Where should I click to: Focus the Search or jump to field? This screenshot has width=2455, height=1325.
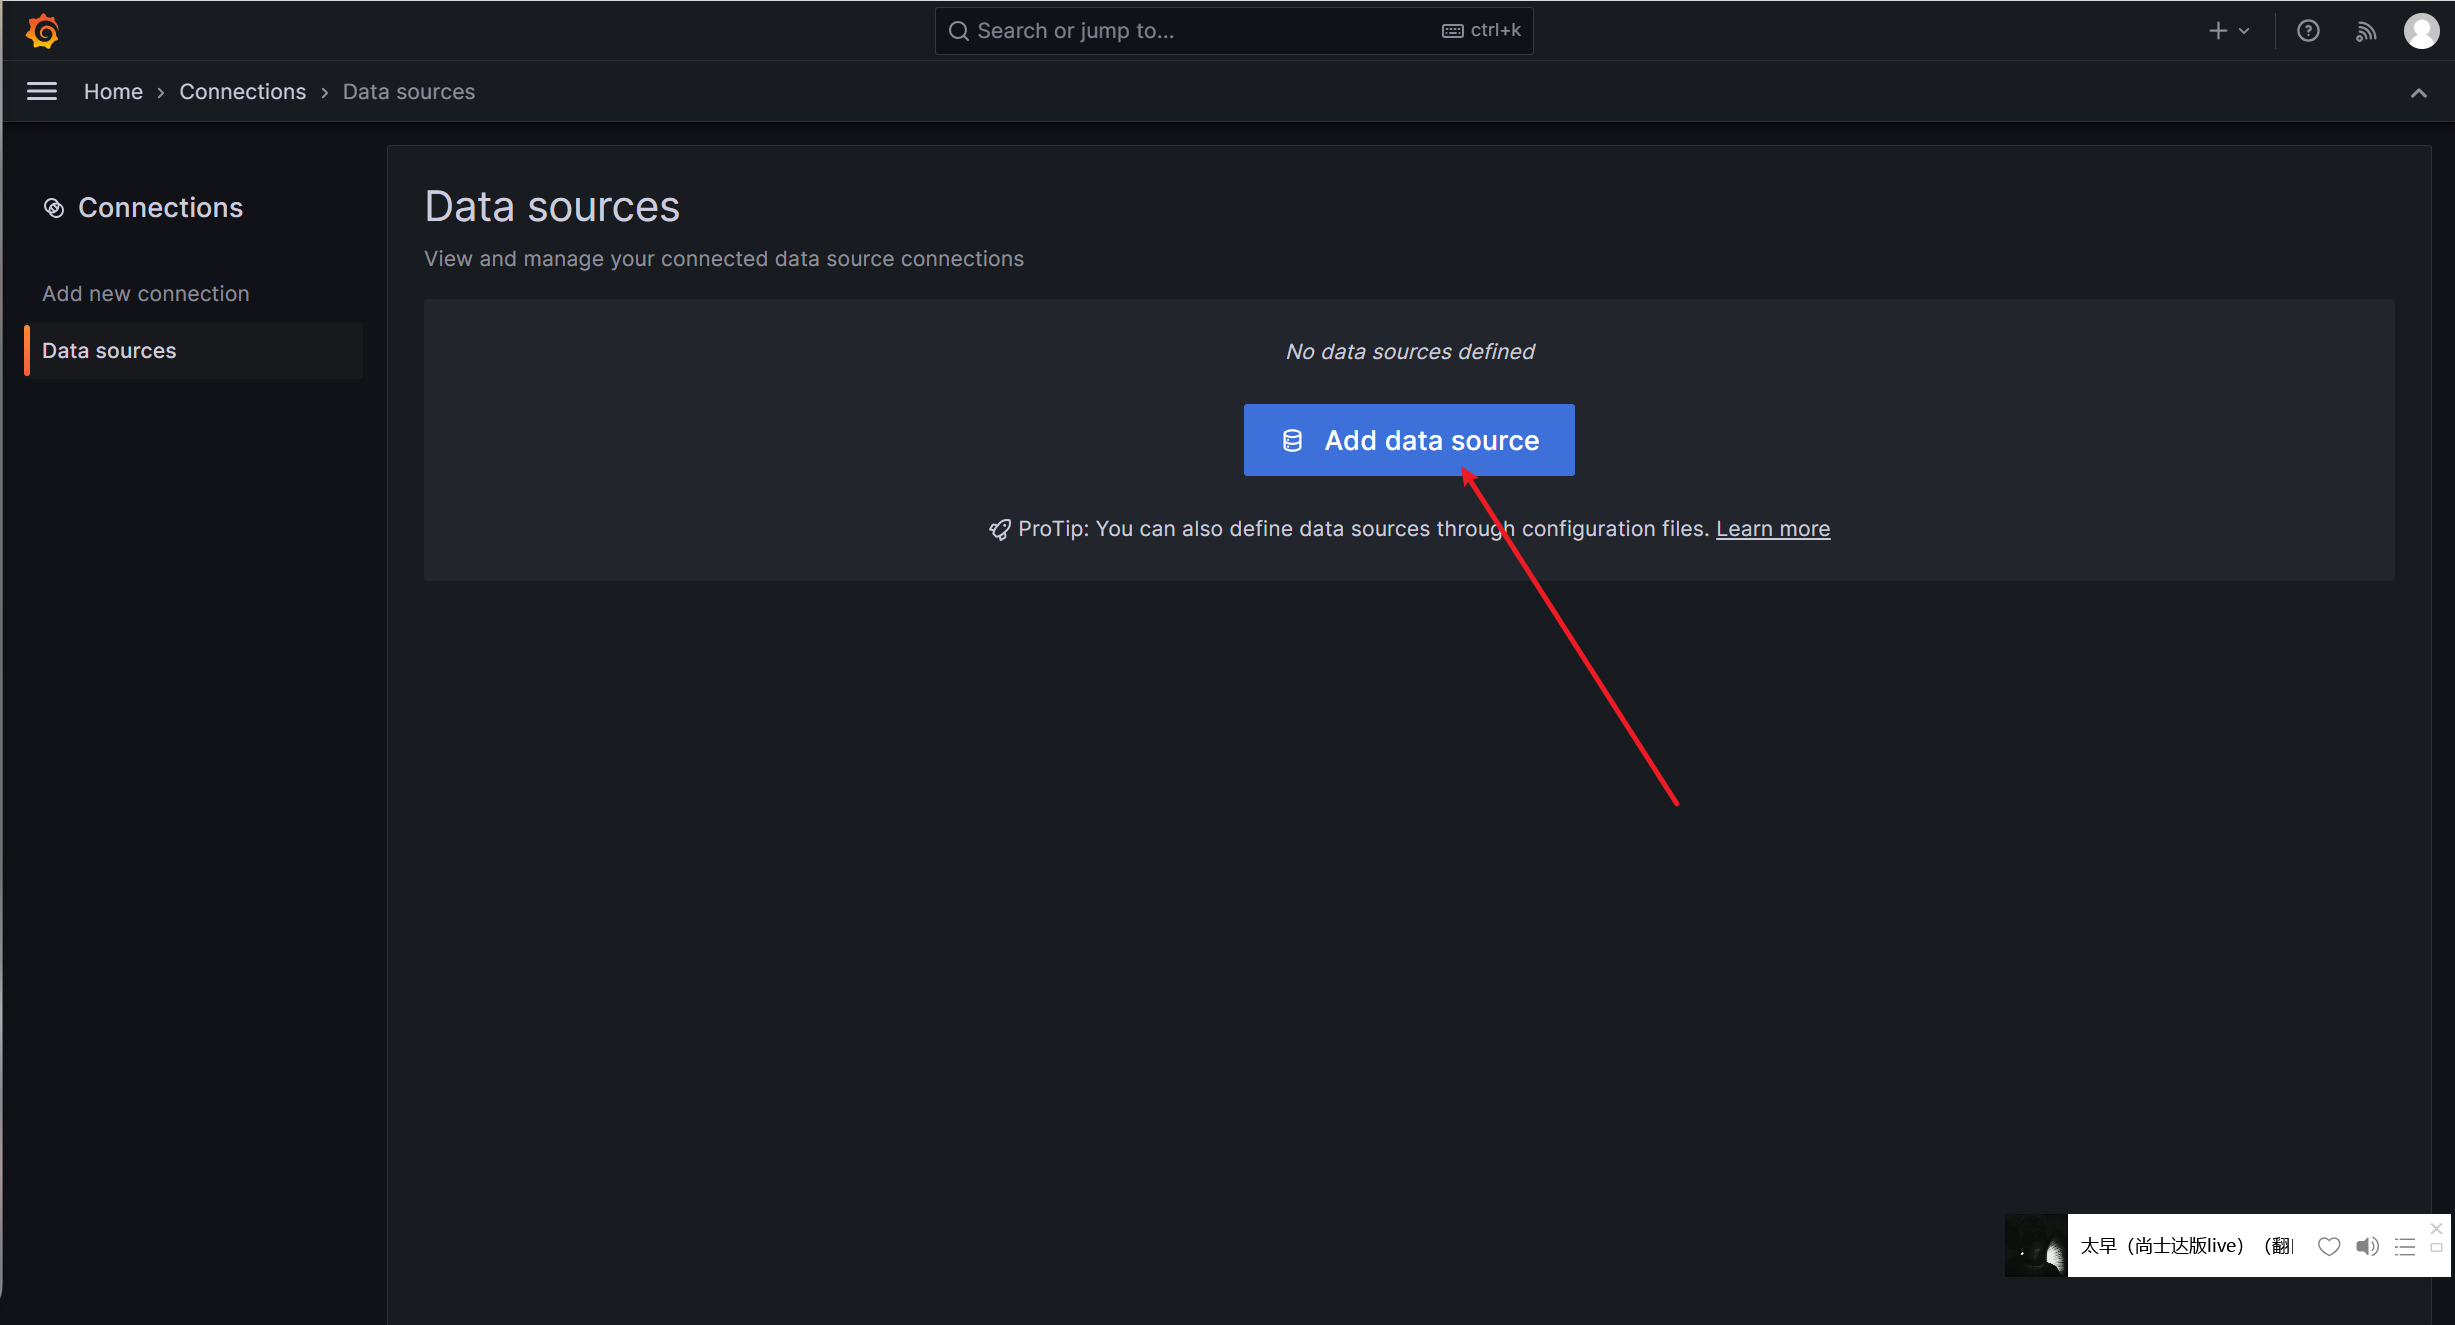pyautogui.click(x=1200, y=31)
